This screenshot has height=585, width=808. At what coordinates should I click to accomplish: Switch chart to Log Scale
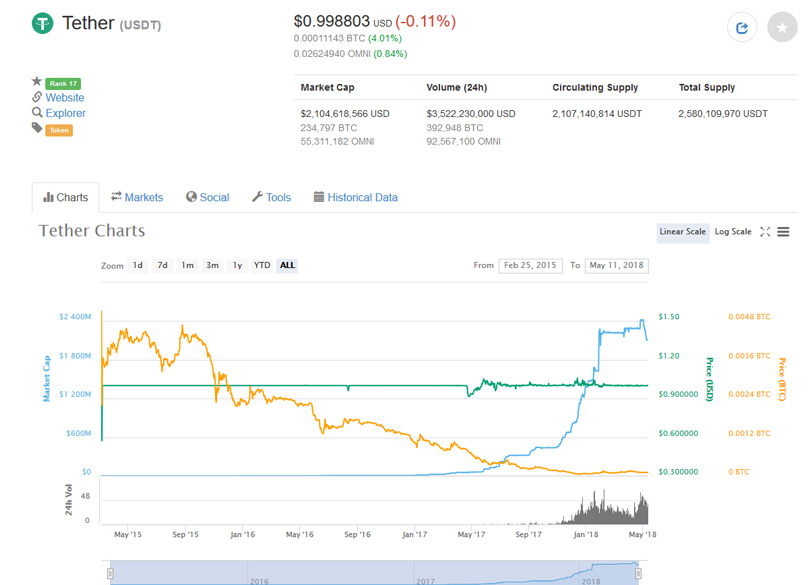tap(733, 232)
